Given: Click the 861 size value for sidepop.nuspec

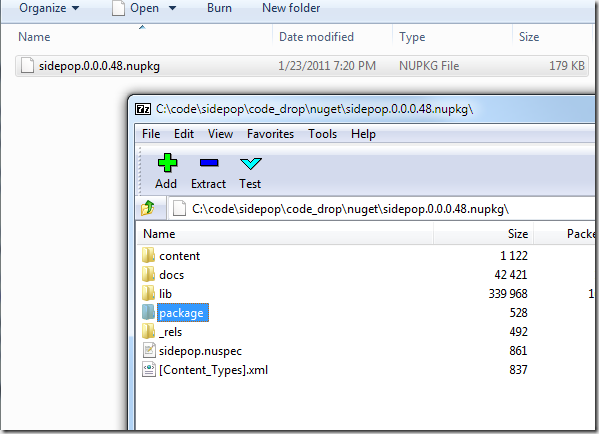Looking at the screenshot, I should pyautogui.click(x=518, y=351).
